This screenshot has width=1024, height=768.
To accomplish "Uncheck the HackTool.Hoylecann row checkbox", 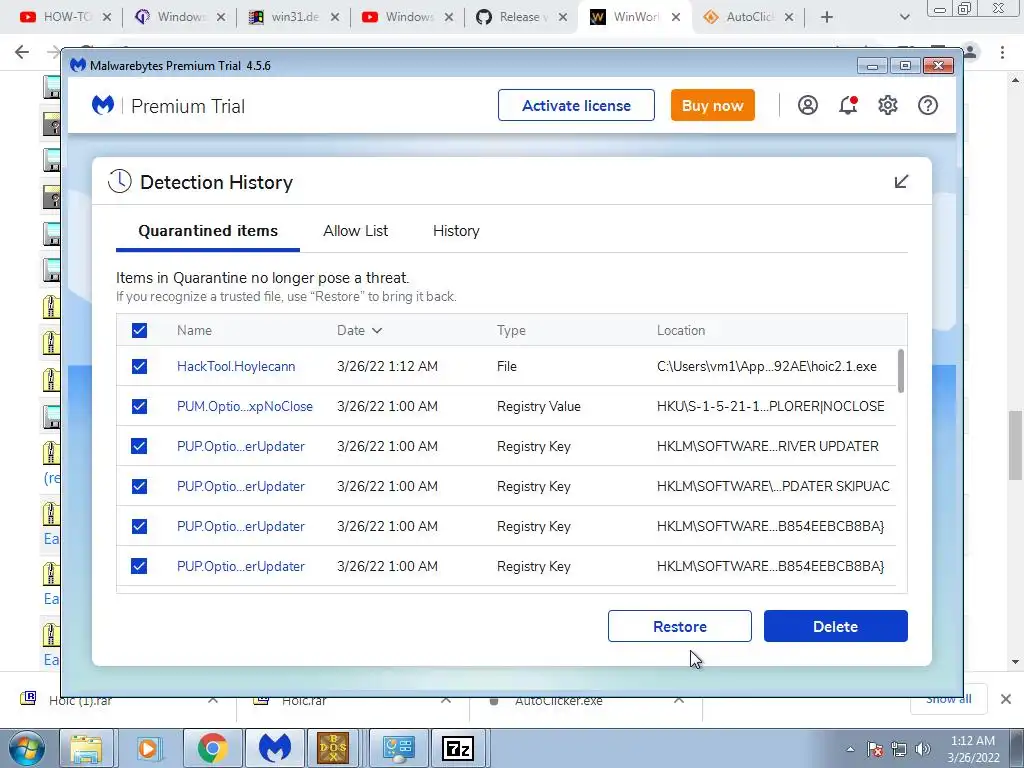I will (139, 366).
